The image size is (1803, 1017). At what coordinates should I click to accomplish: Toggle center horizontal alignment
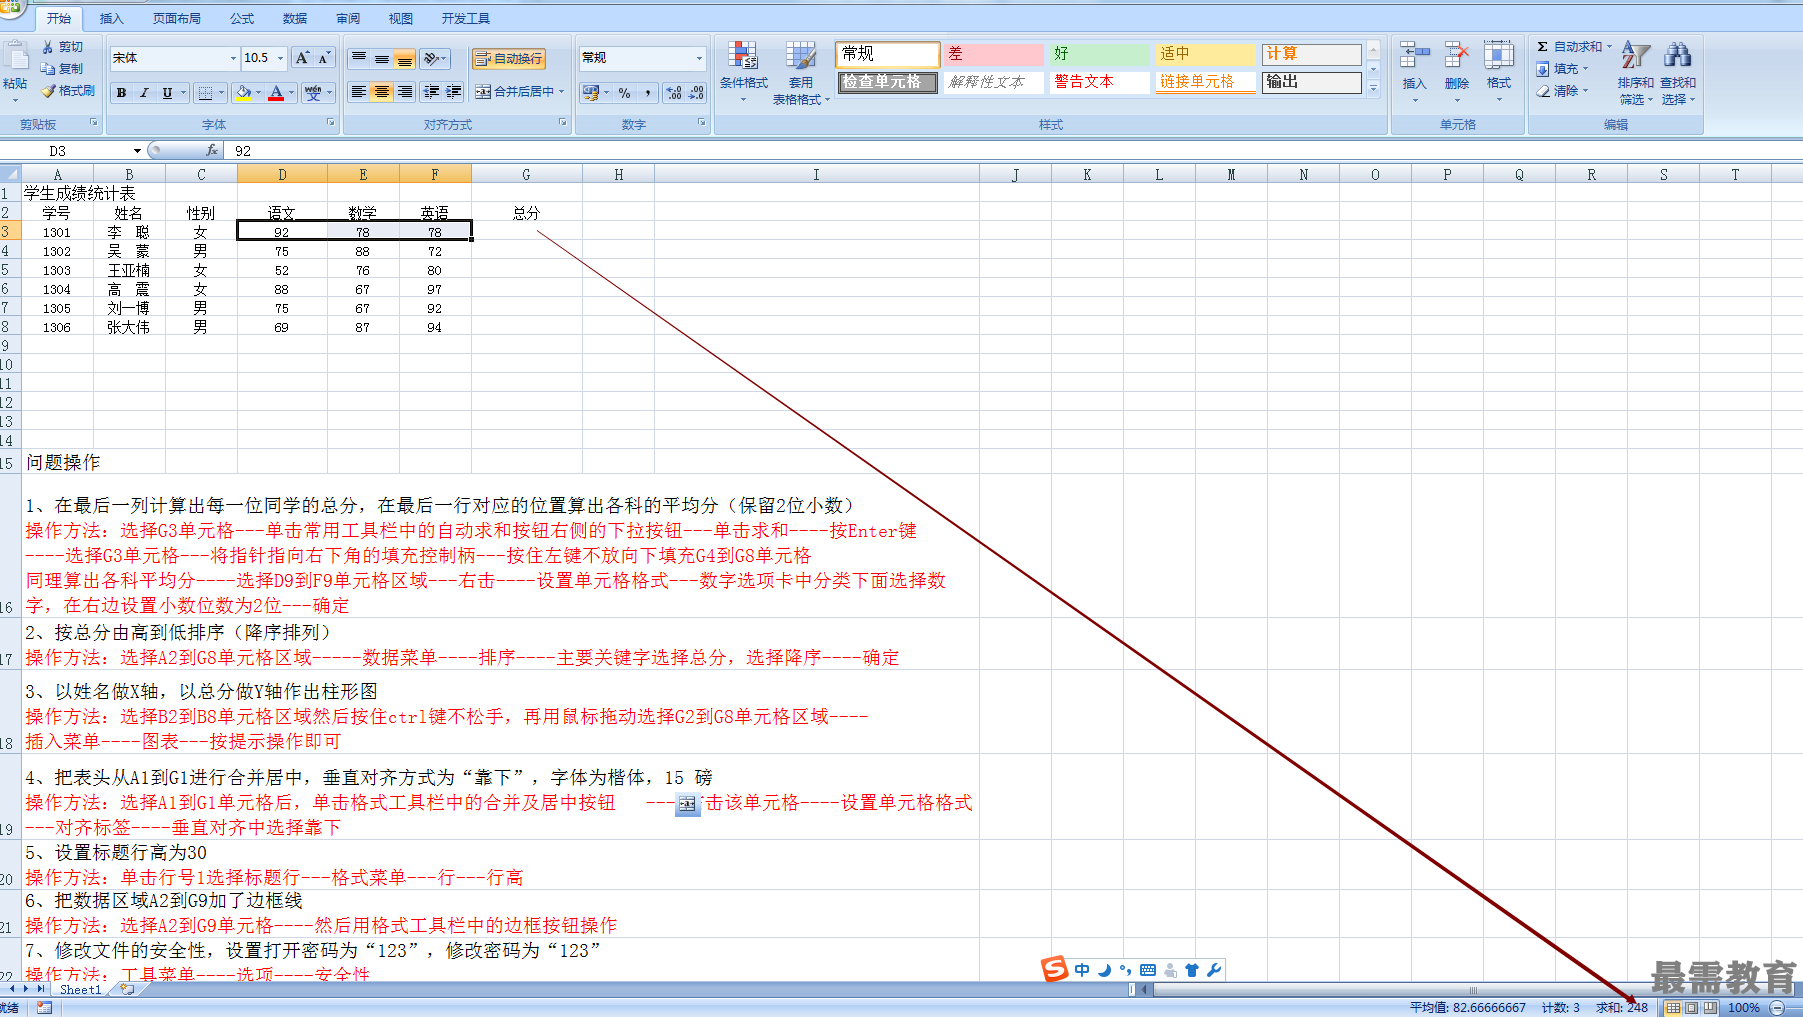pos(382,92)
